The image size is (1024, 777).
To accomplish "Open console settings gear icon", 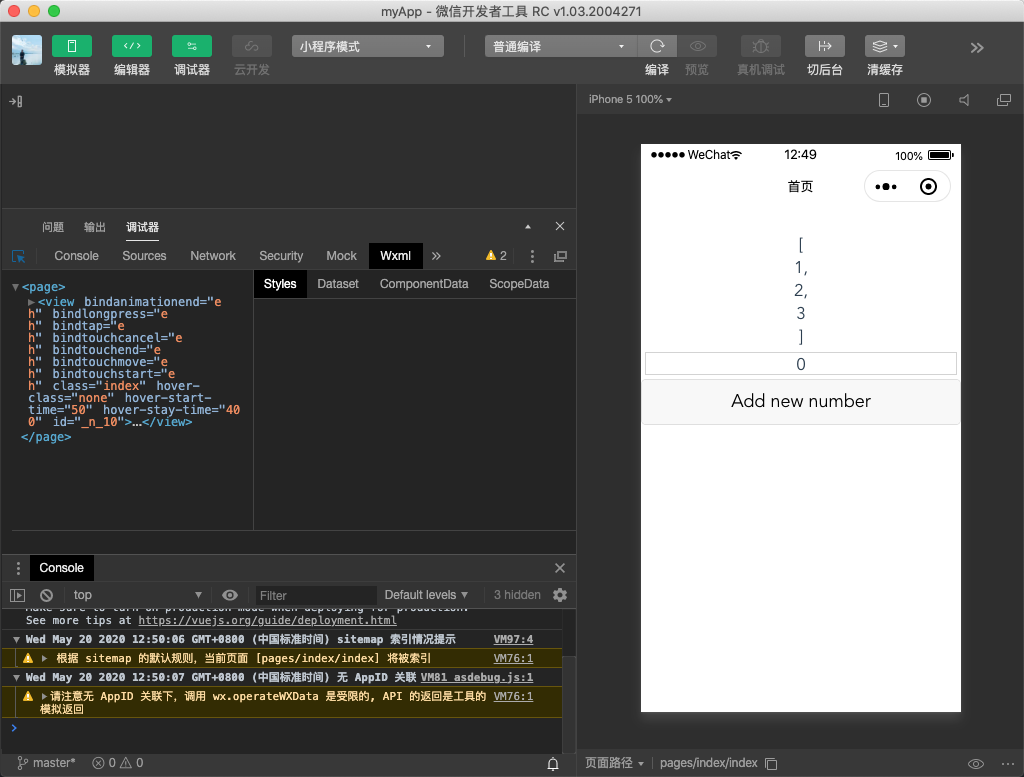I will 560,595.
